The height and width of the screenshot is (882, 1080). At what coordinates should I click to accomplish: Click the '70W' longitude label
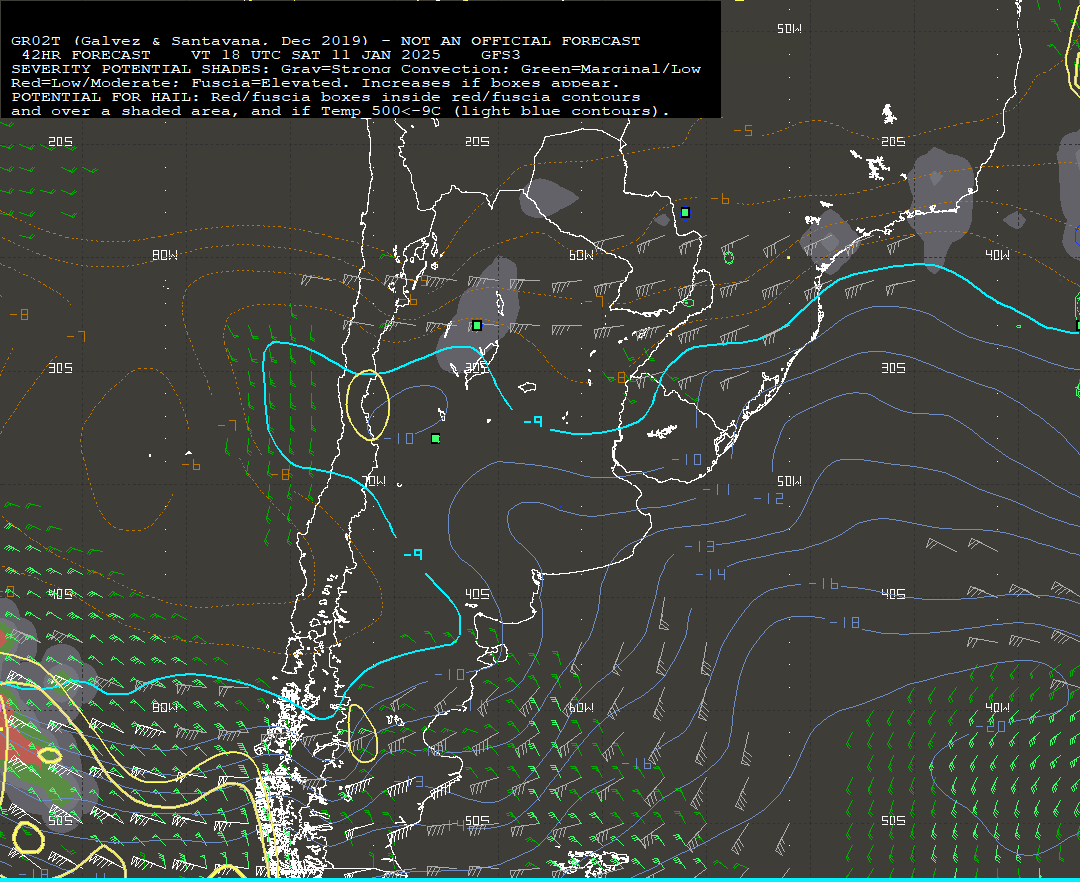tap(373, 481)
